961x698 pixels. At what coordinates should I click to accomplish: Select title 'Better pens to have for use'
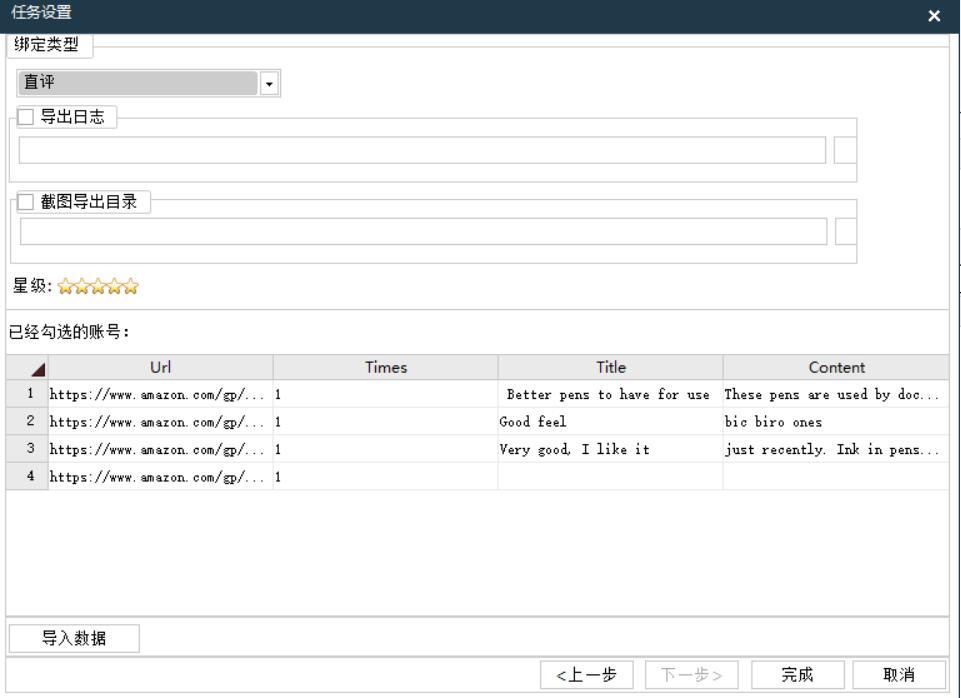608,395
